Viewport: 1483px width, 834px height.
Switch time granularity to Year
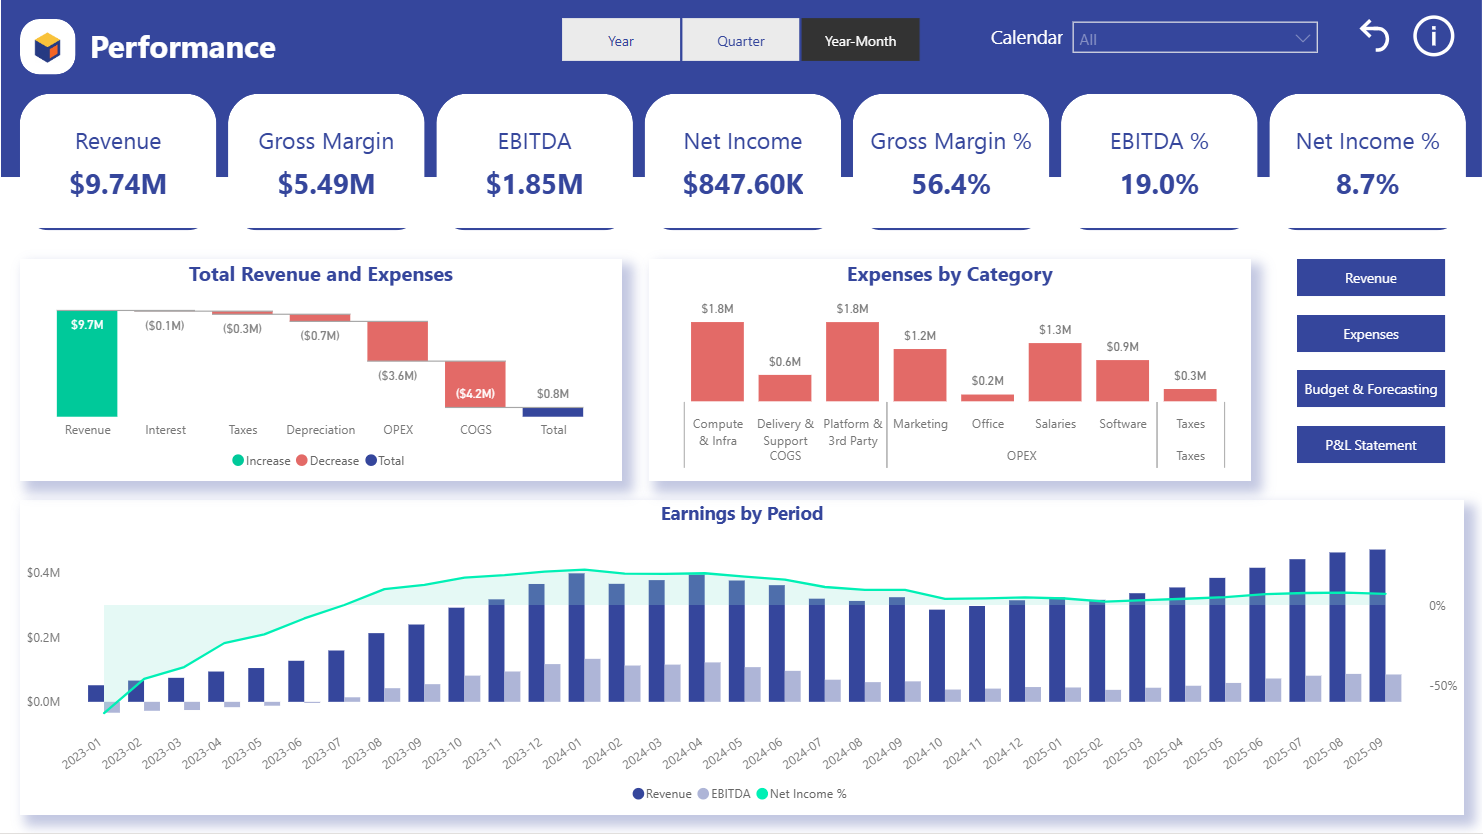pyautogui.click(x=621, y=41)
